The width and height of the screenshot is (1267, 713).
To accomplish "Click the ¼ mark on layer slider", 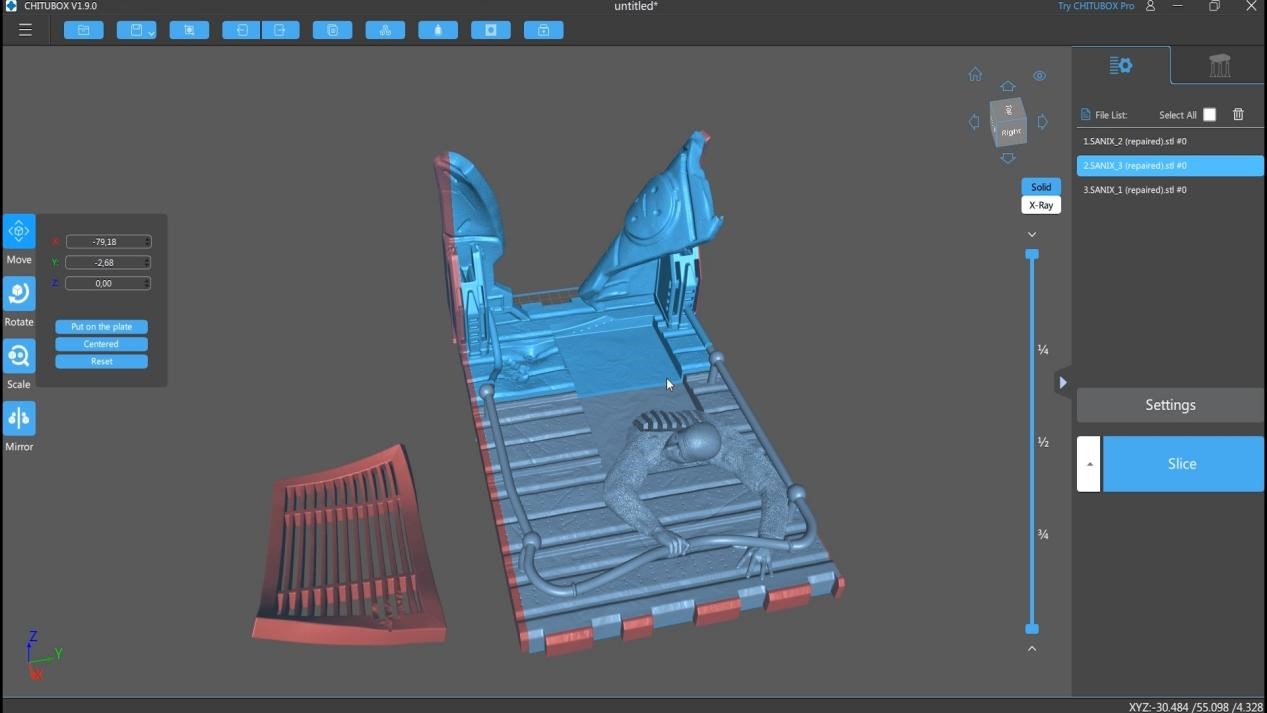I will 1043,350.
